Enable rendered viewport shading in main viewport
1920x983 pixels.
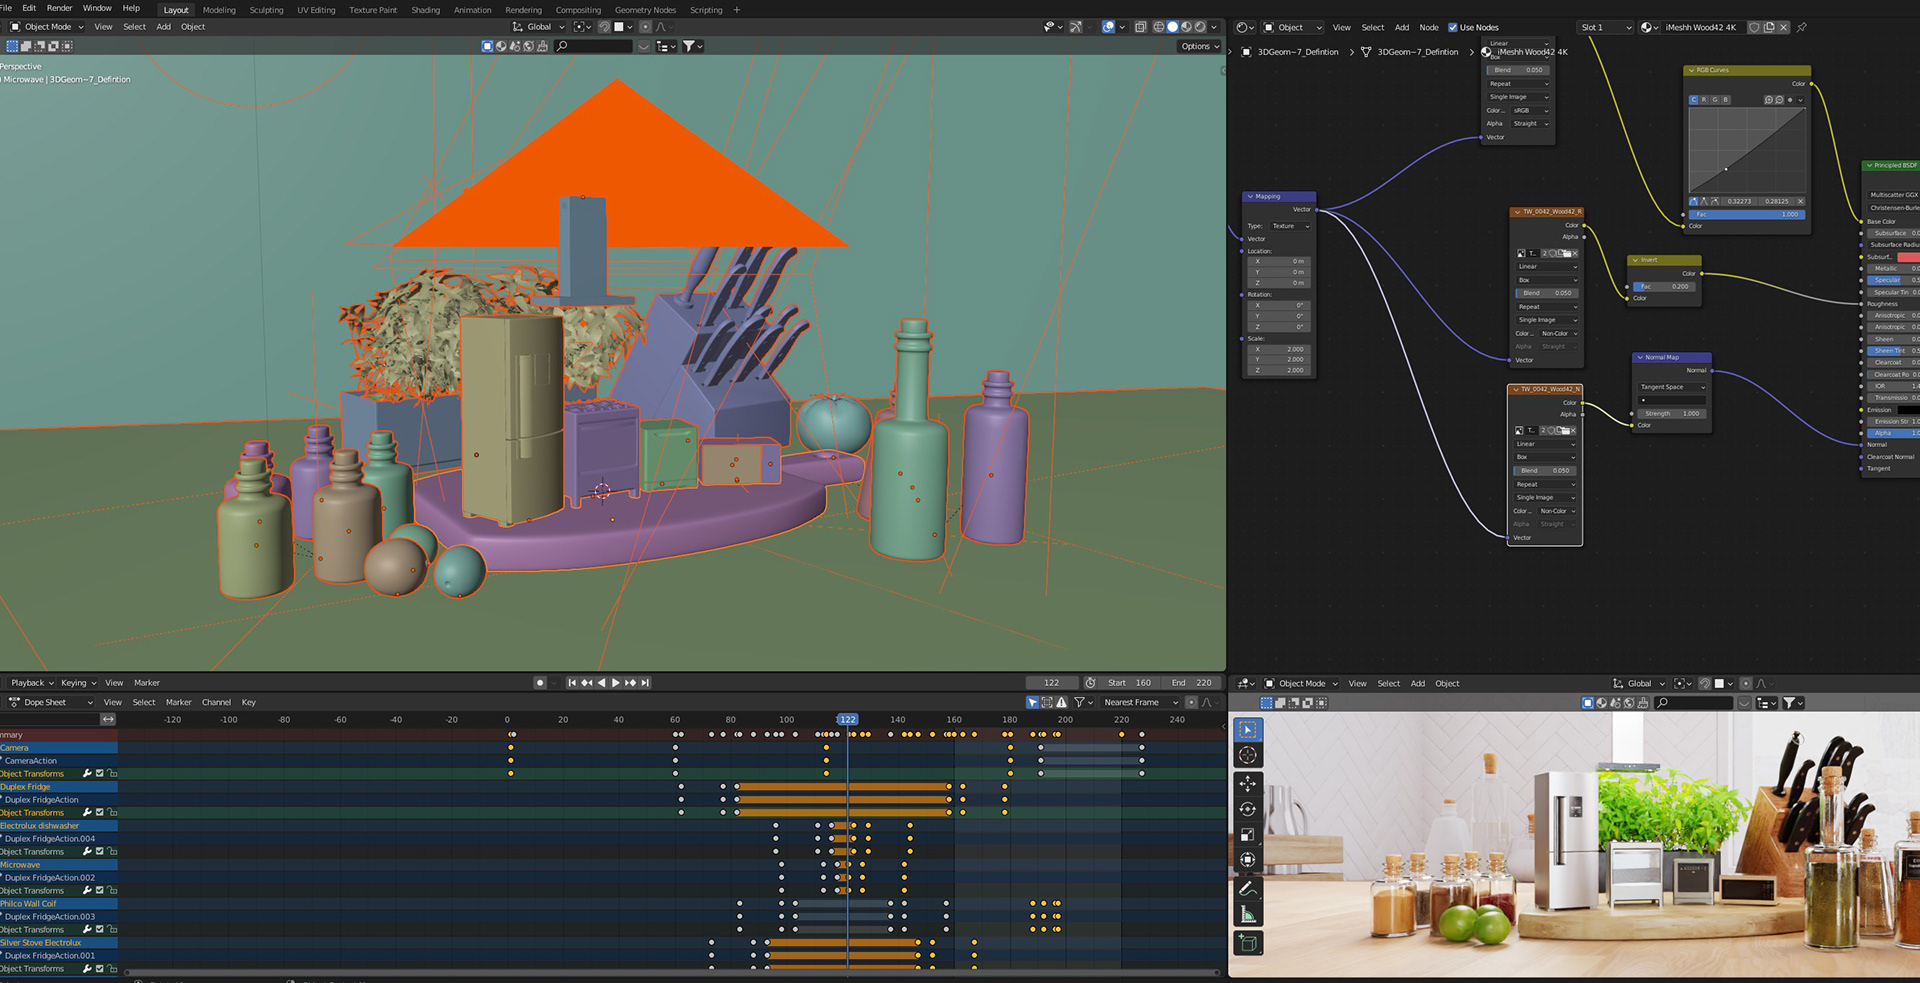click(x=1200, y=27)
